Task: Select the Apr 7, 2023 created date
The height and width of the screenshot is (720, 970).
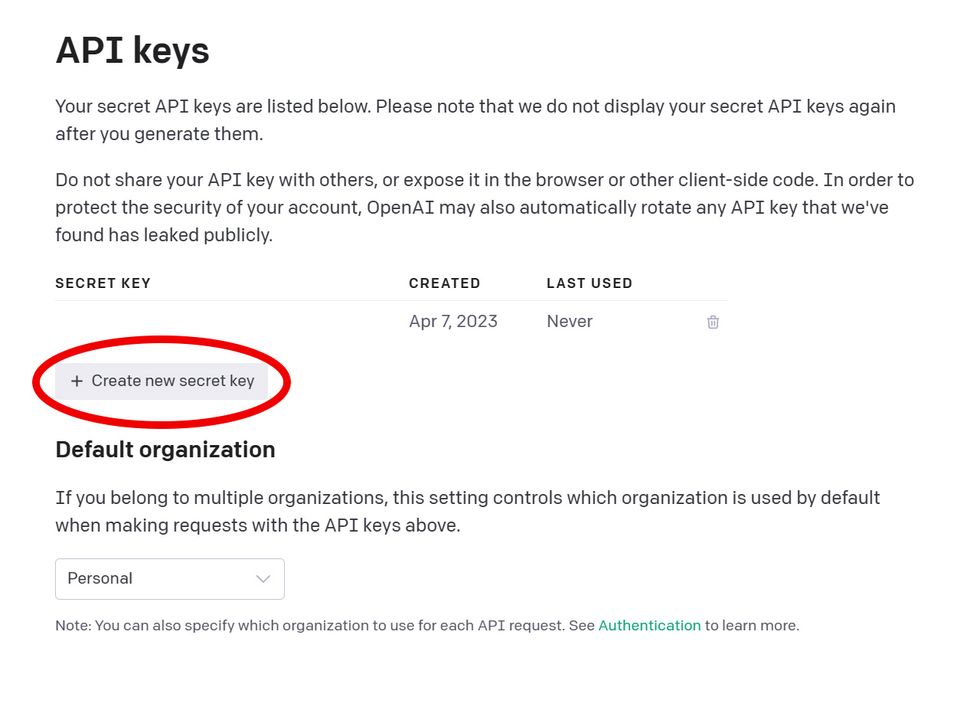Action: click(453, 322)
